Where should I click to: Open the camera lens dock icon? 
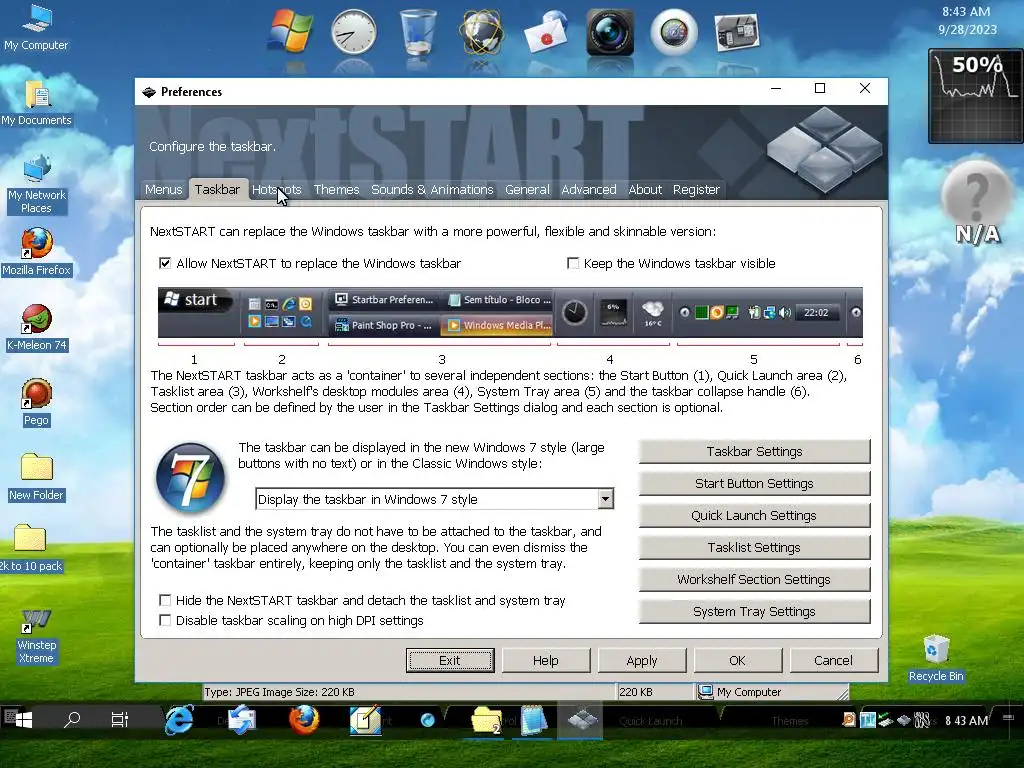tap(610, 32)
